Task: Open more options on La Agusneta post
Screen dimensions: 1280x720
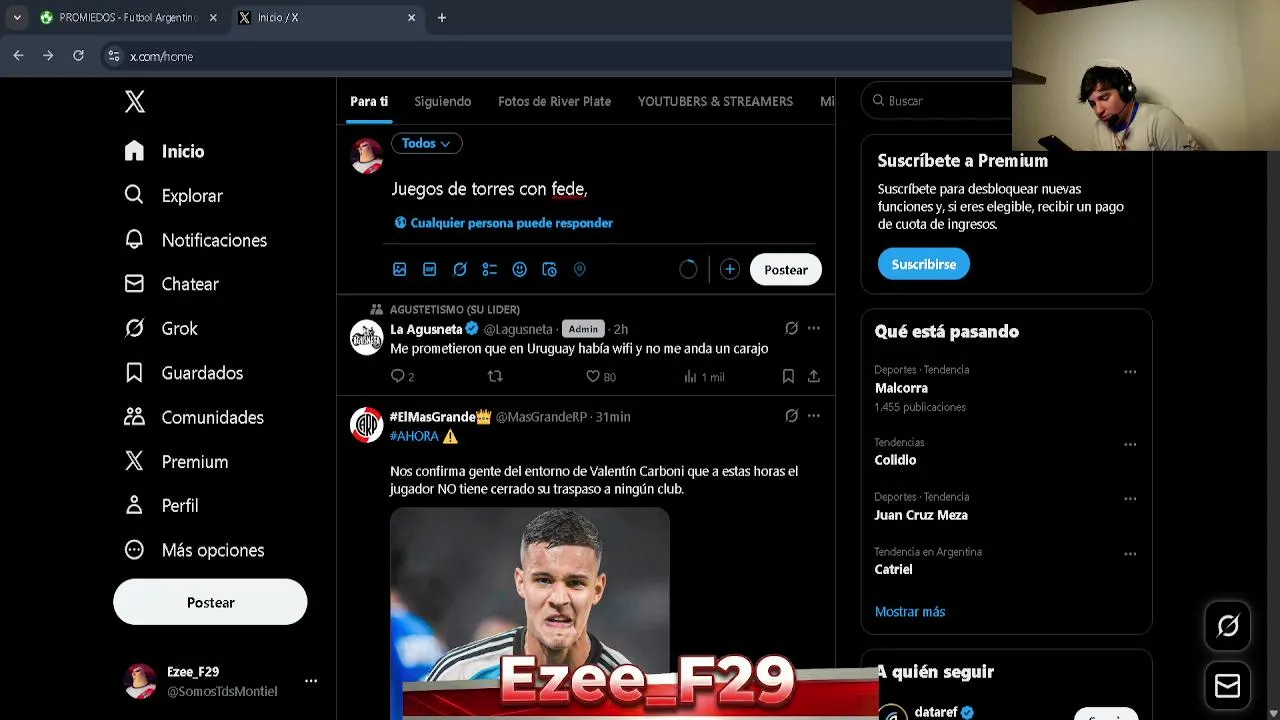Action: pos(814,328)
